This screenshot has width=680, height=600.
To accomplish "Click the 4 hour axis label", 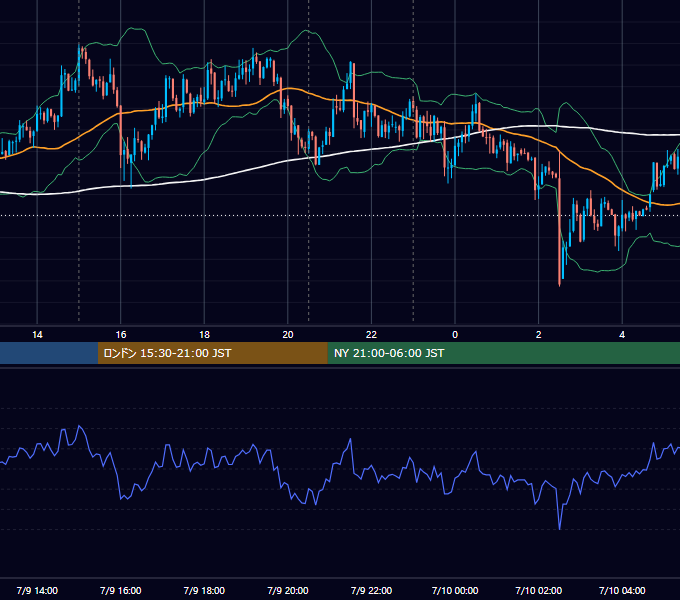I will [622, 335].
